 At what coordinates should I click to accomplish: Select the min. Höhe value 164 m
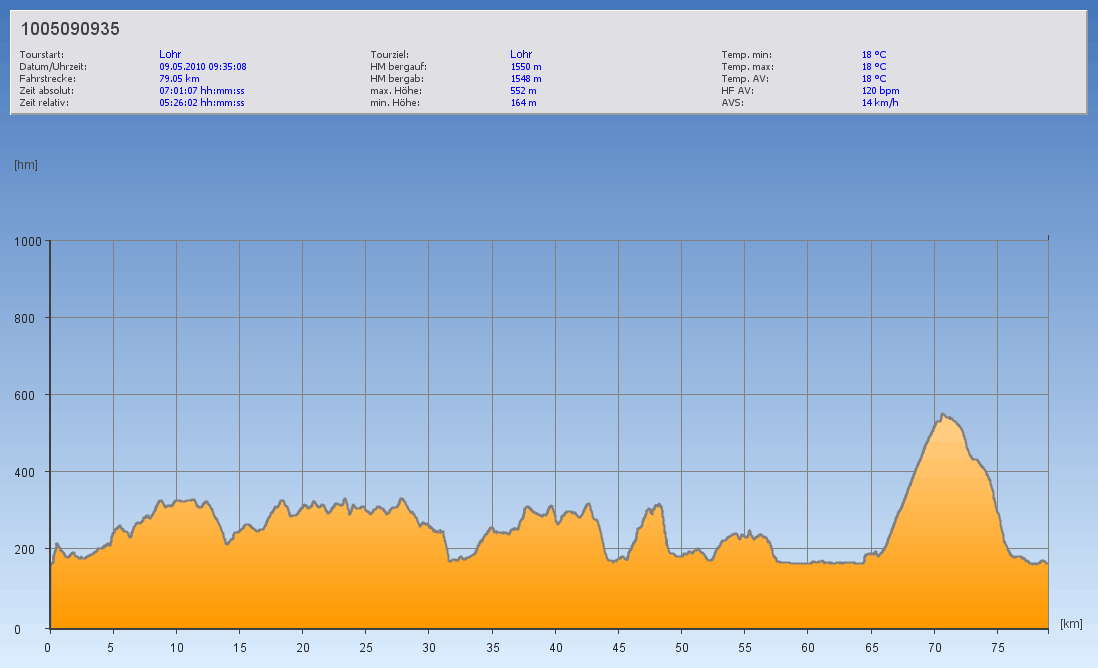[523, 102]
